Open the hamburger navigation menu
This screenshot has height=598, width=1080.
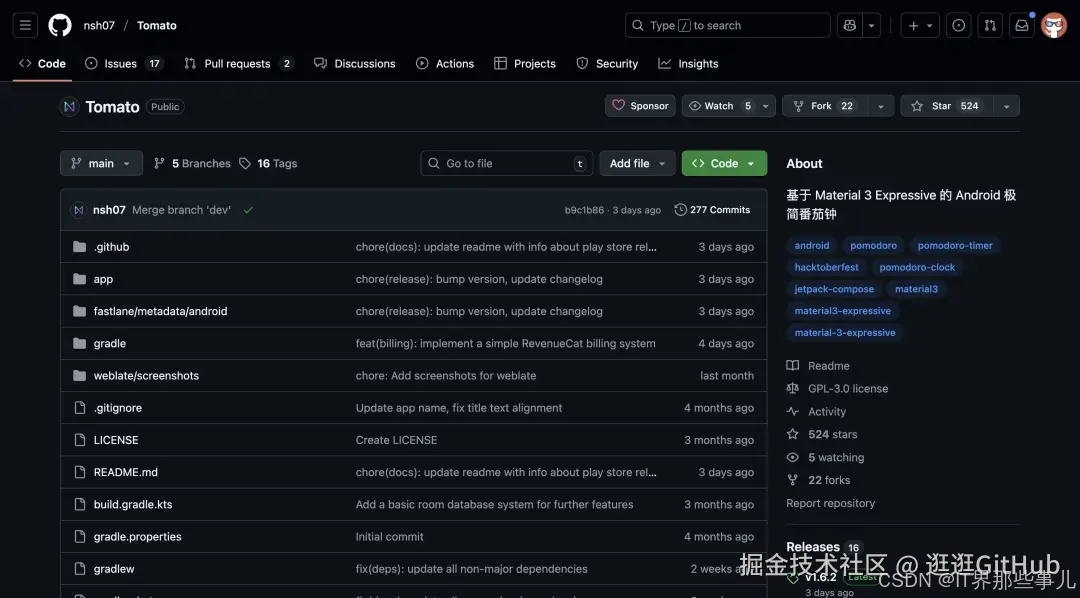(25, 25)
